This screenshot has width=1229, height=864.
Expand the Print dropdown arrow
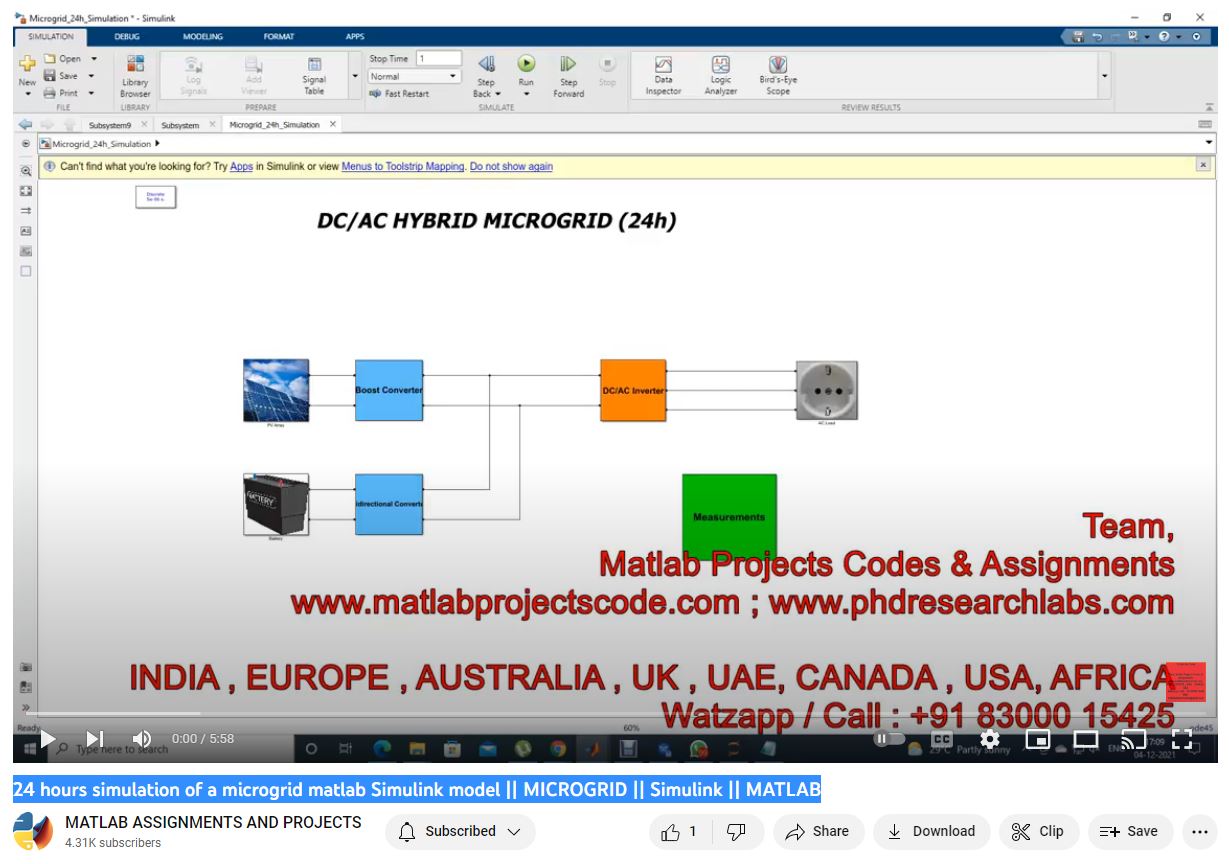click(x=91, y=93)
